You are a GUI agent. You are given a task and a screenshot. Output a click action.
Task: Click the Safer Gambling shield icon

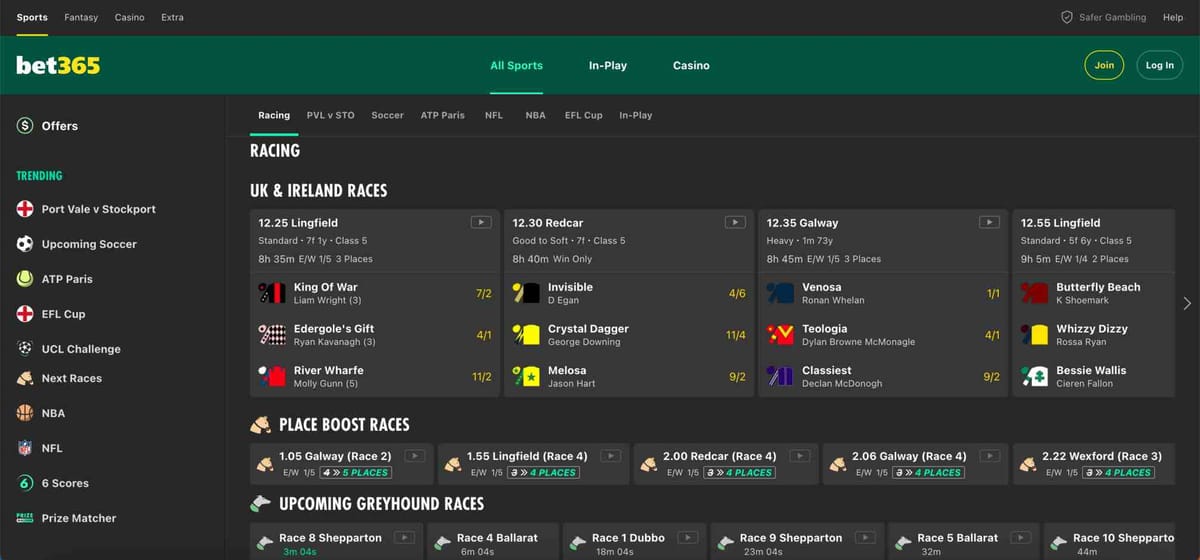click(x=1067, y=17)
